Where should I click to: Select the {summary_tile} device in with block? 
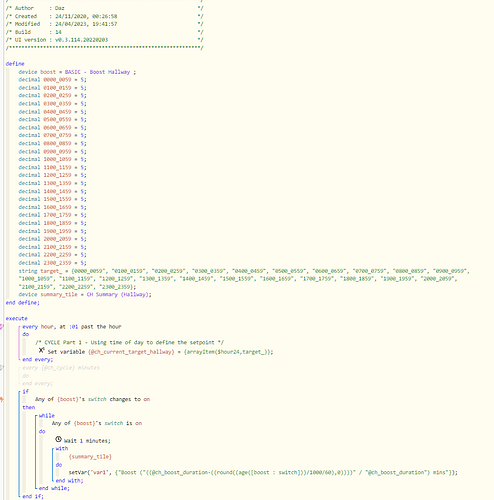click(x=90, y=457)
